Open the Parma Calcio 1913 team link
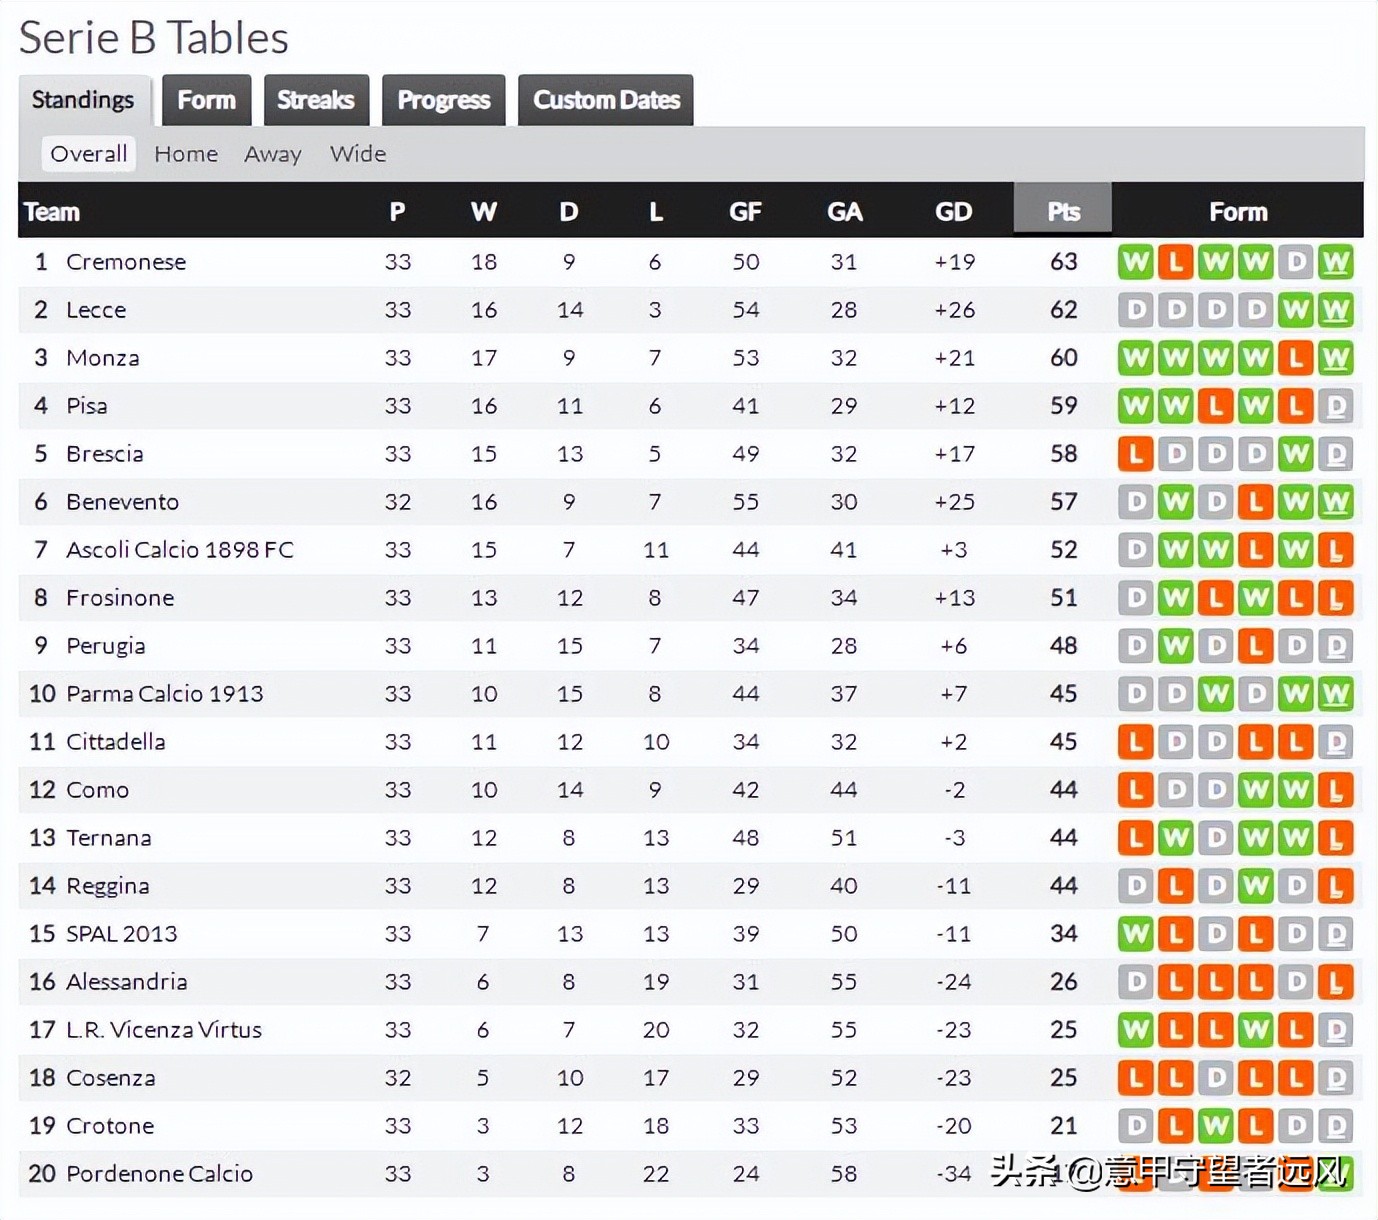Image resolution: width=1378 pixels, height=1220 pixels. pos(165,694)
